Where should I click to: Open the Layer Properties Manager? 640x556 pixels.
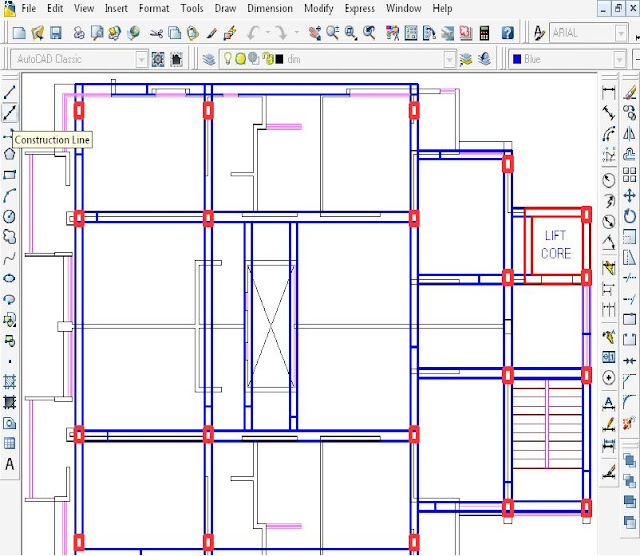(x=209, y=60)
